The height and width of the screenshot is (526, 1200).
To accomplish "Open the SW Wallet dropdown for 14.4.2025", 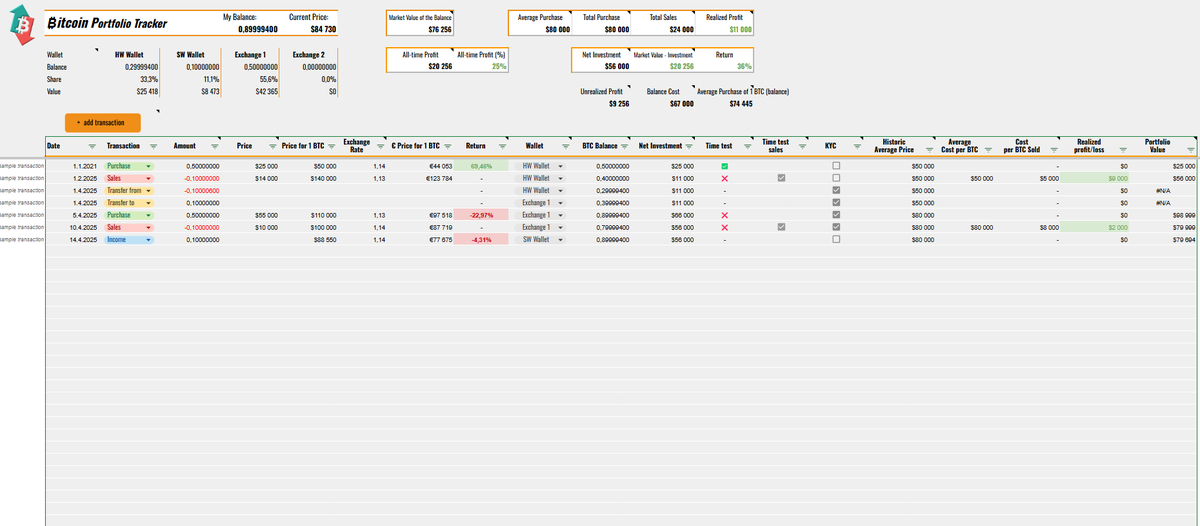I will tap(560, 240).
